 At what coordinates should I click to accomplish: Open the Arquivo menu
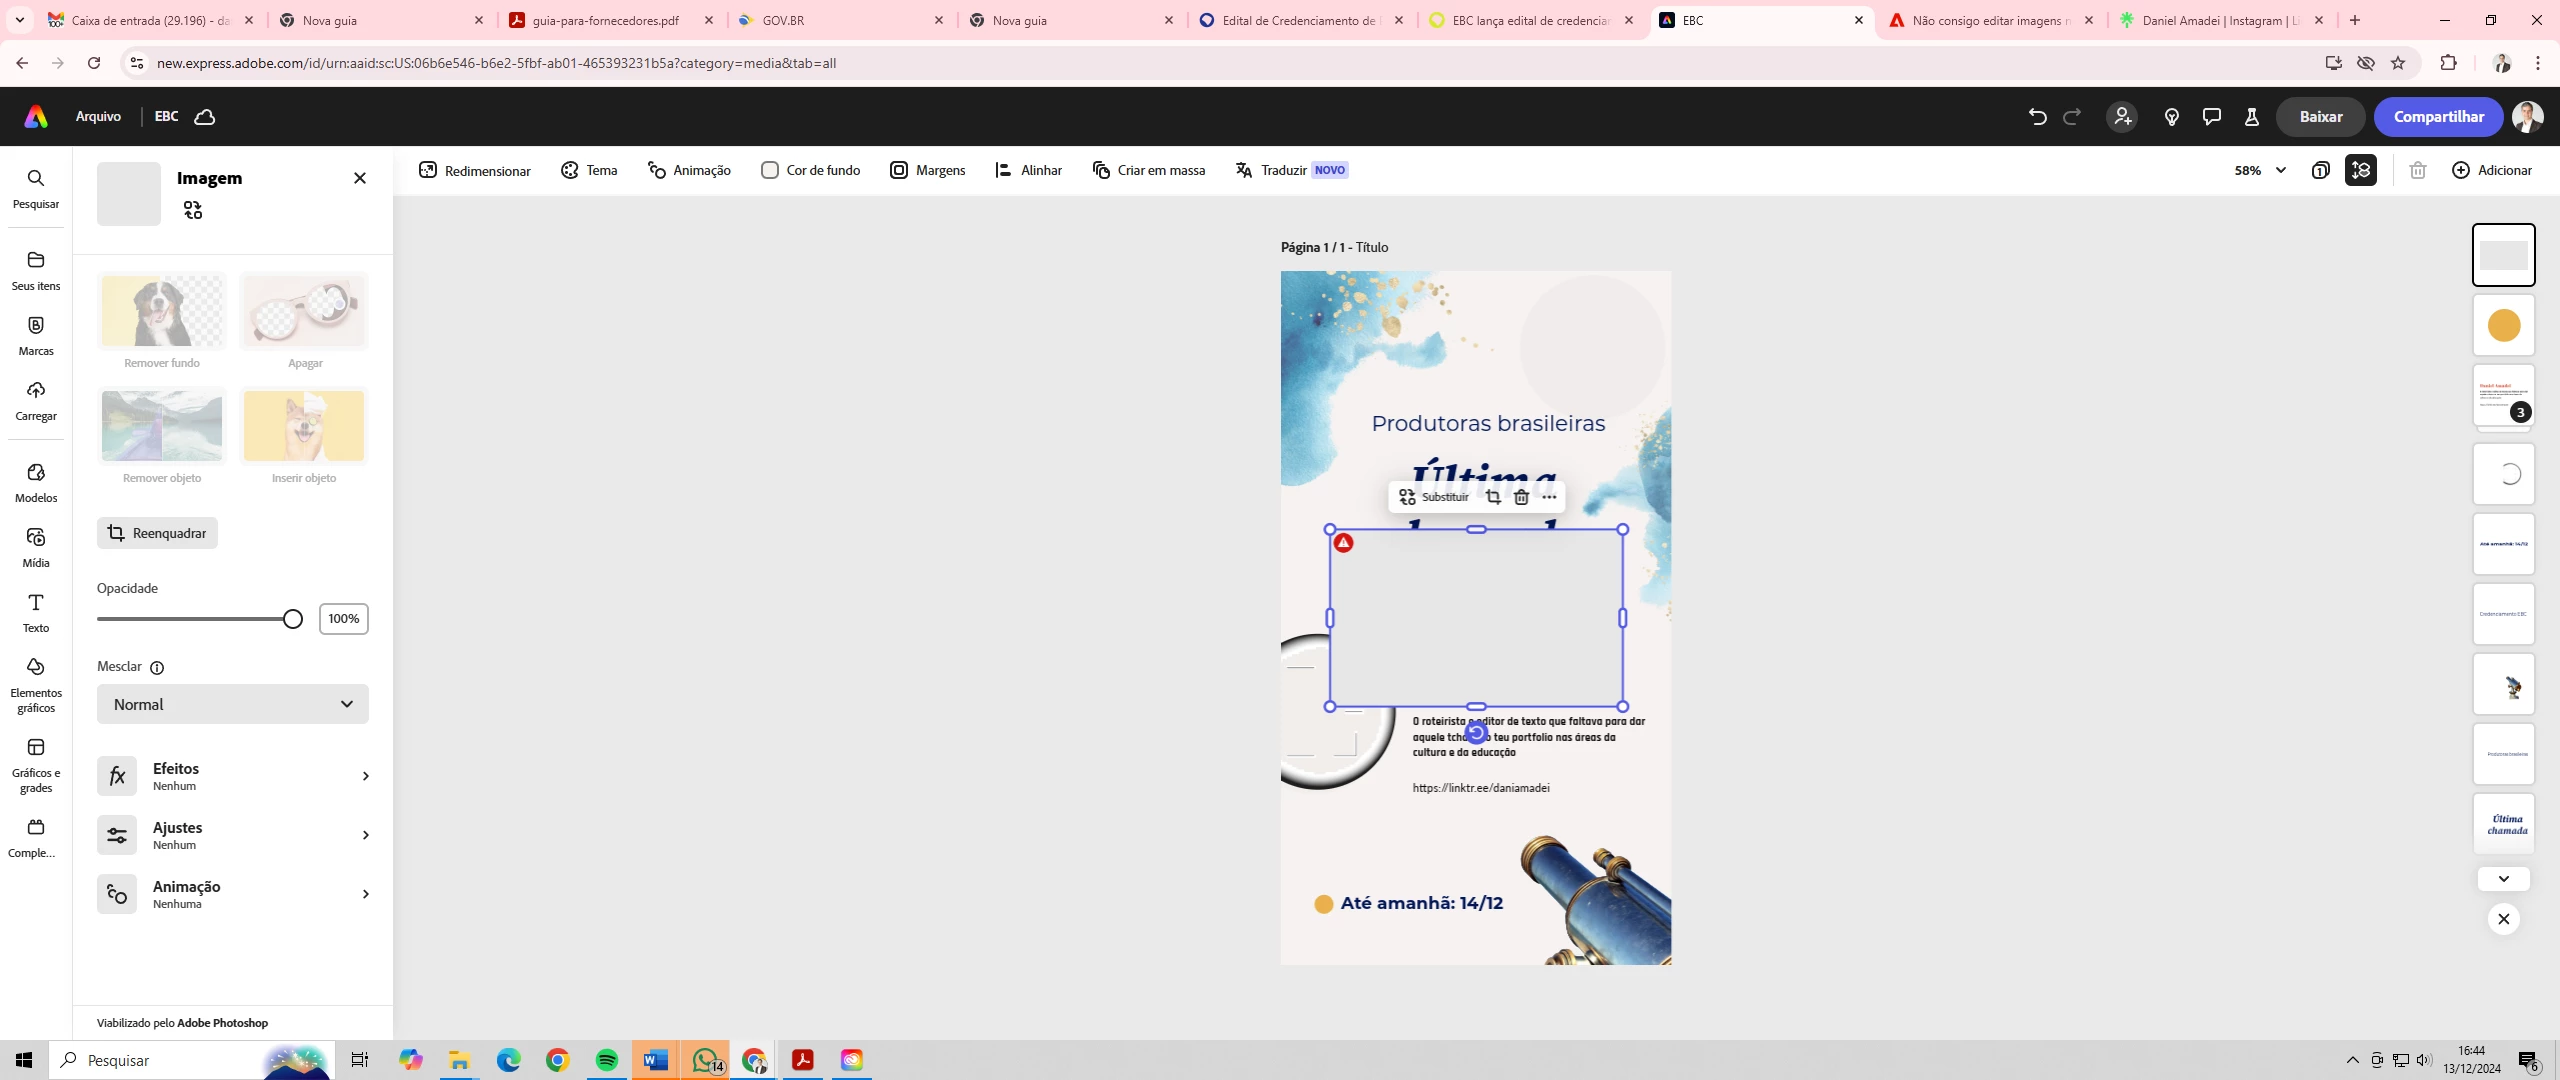(x=98, y=117)
